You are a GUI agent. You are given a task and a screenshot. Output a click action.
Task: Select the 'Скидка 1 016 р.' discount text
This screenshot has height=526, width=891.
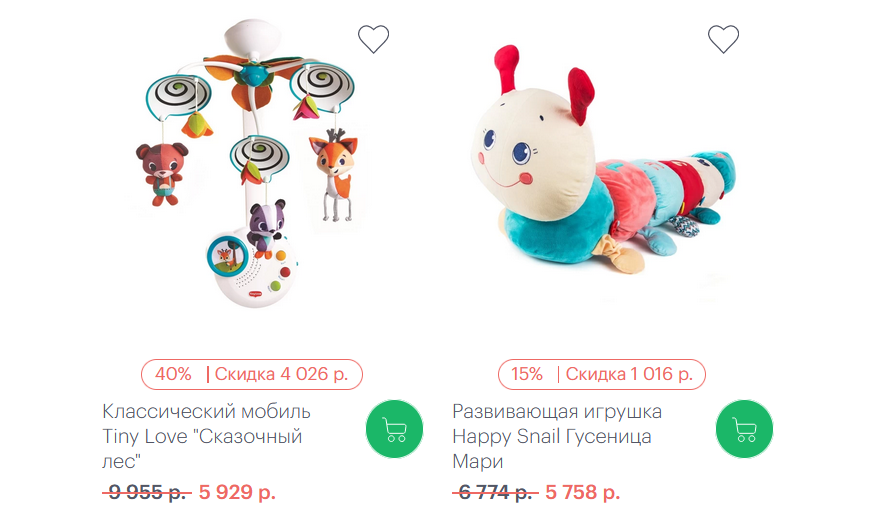[629, 374]
